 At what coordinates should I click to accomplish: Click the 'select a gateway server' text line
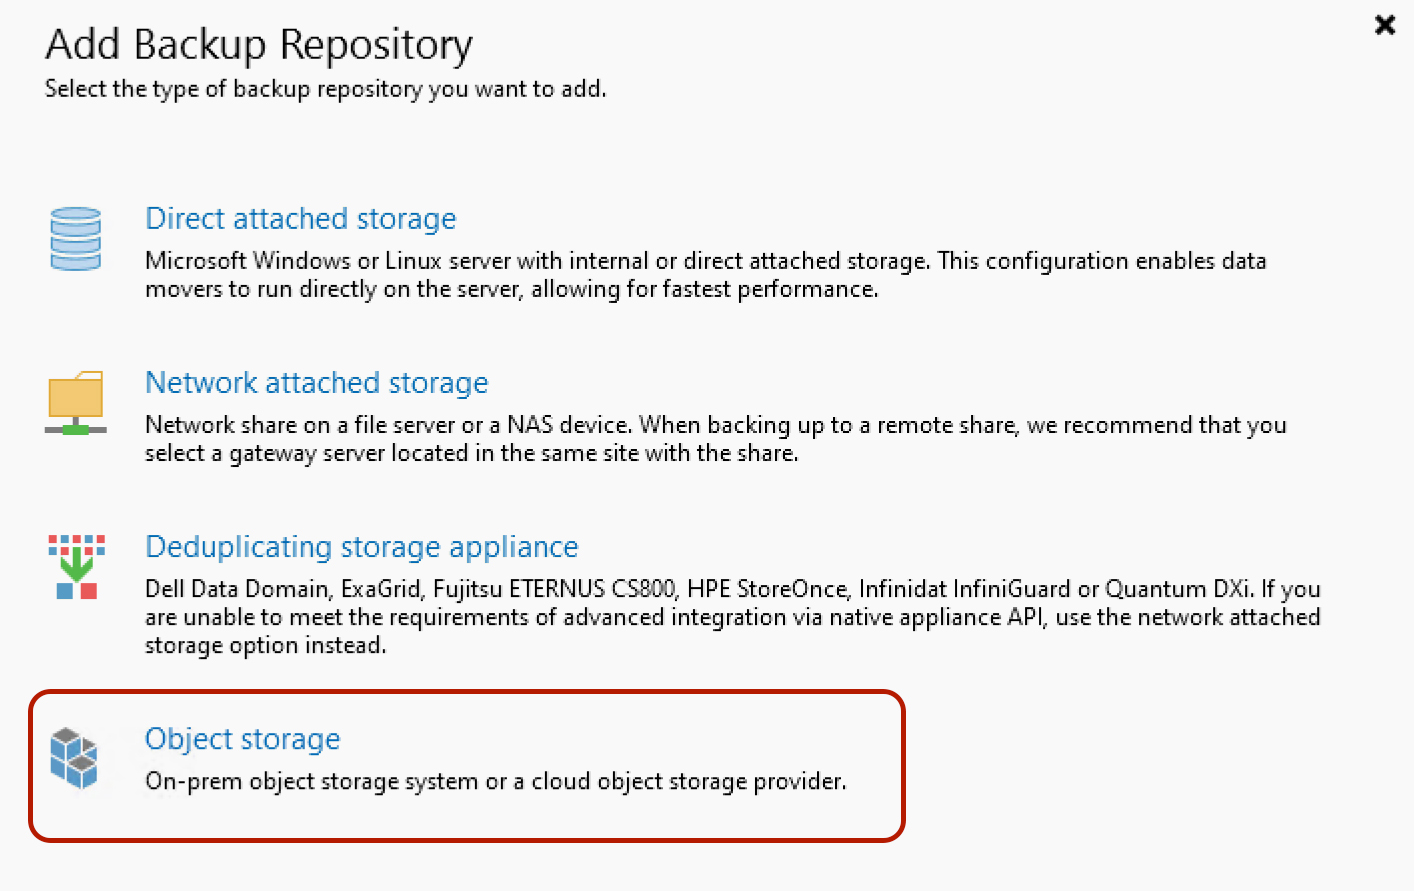pos(471,454)
